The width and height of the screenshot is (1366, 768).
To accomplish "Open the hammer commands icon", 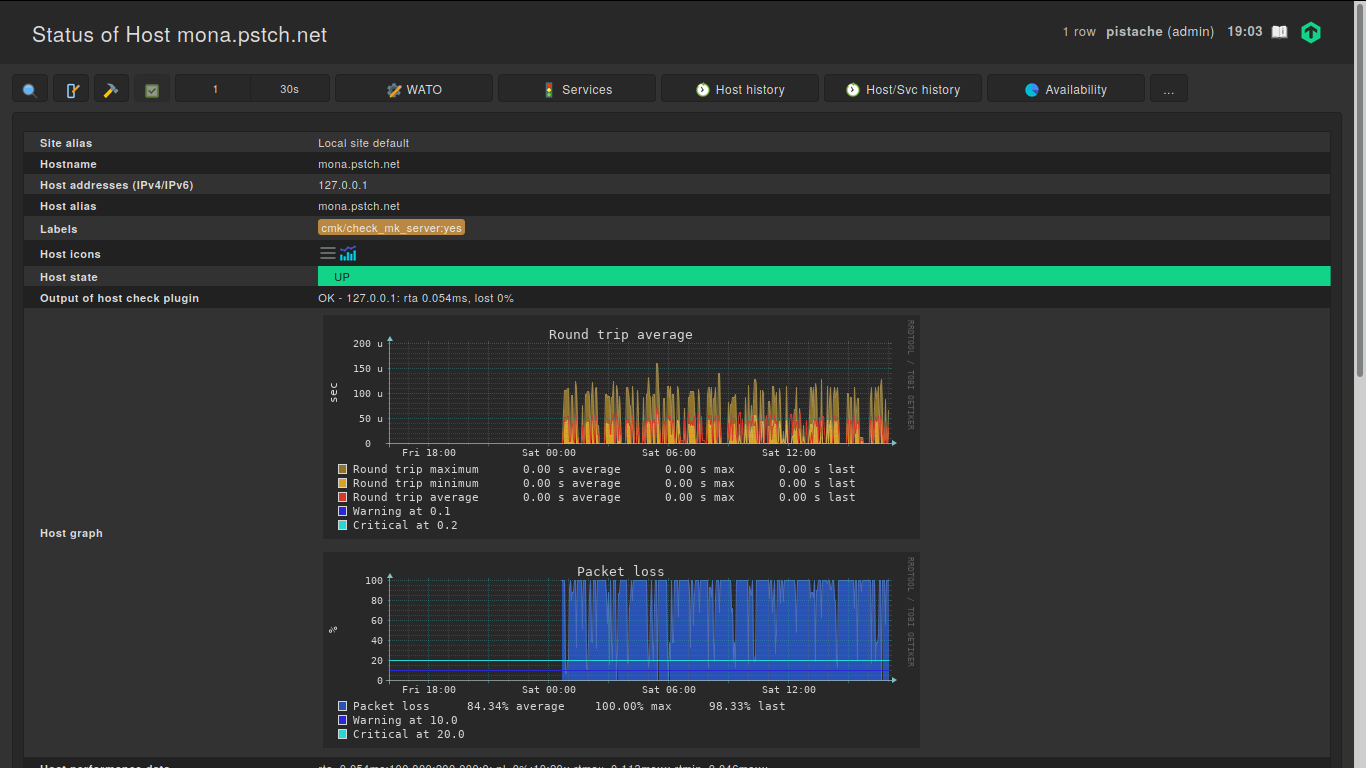I will coord(111,89).
